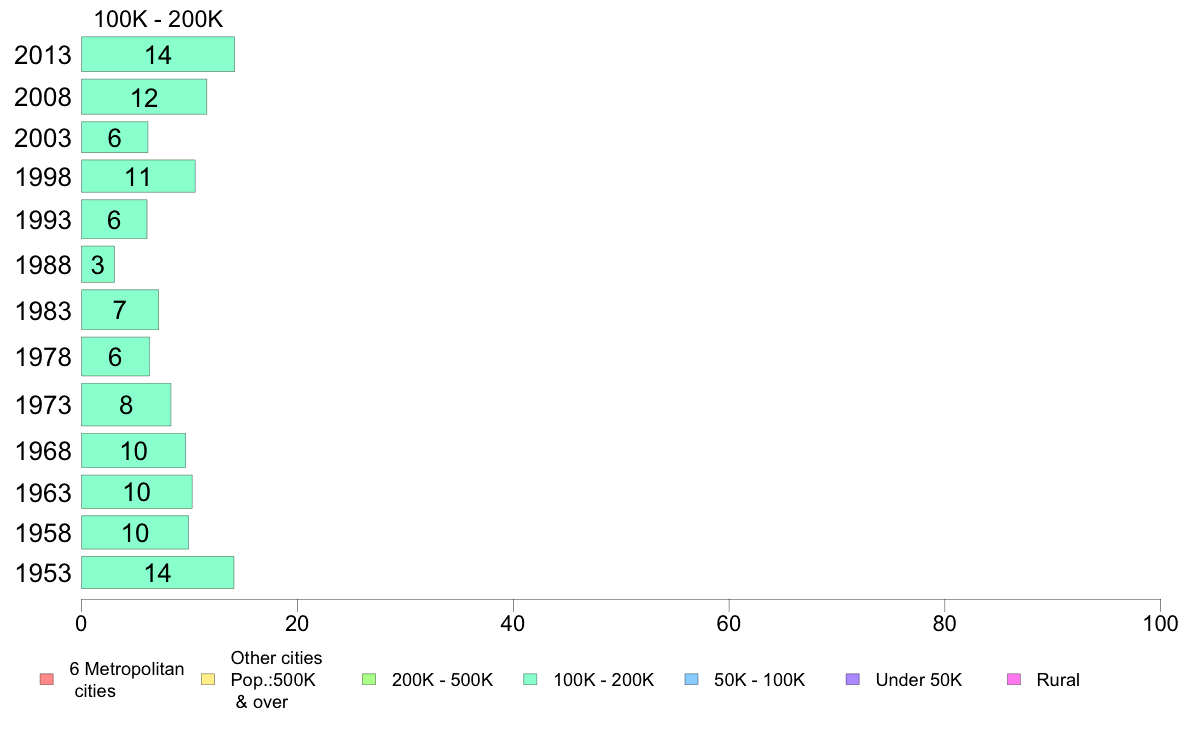Viewport: 1188px width, 736px height.
Task: Click the Under 50K legend label
Action: (918, 680)
